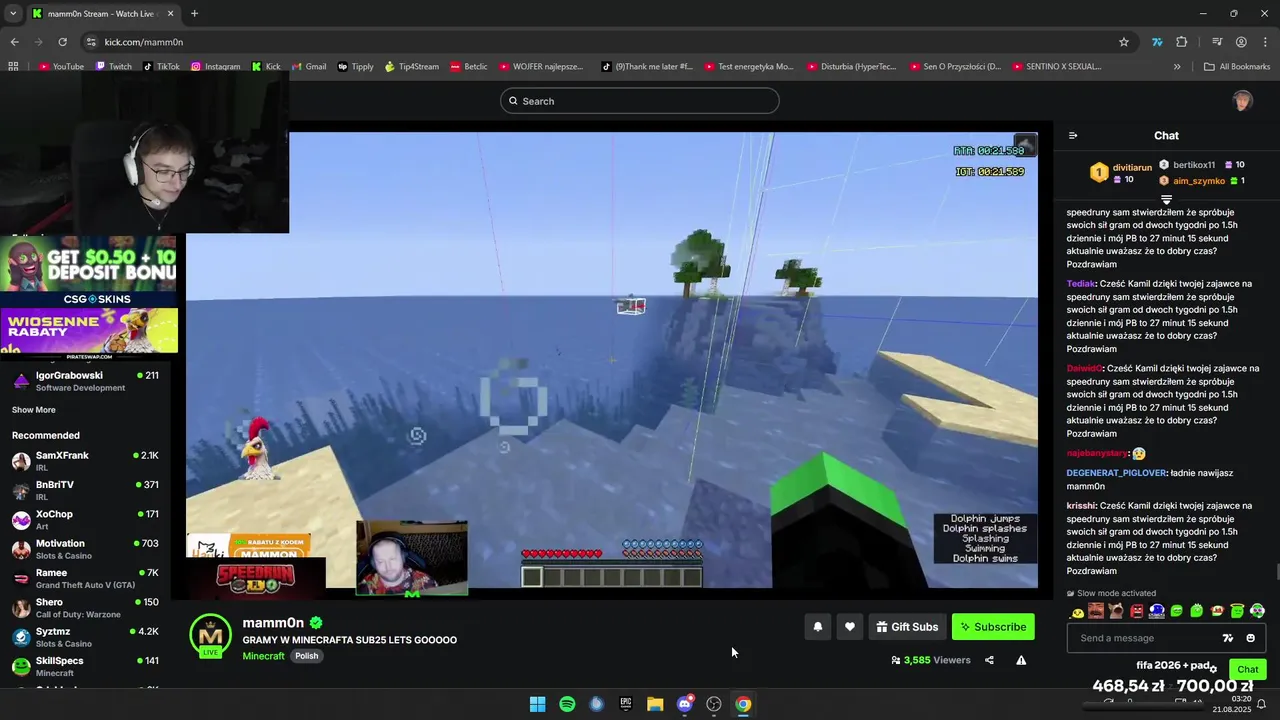Reload the page in Chrome
1280x720 pixels.
[x=62, y=42]
